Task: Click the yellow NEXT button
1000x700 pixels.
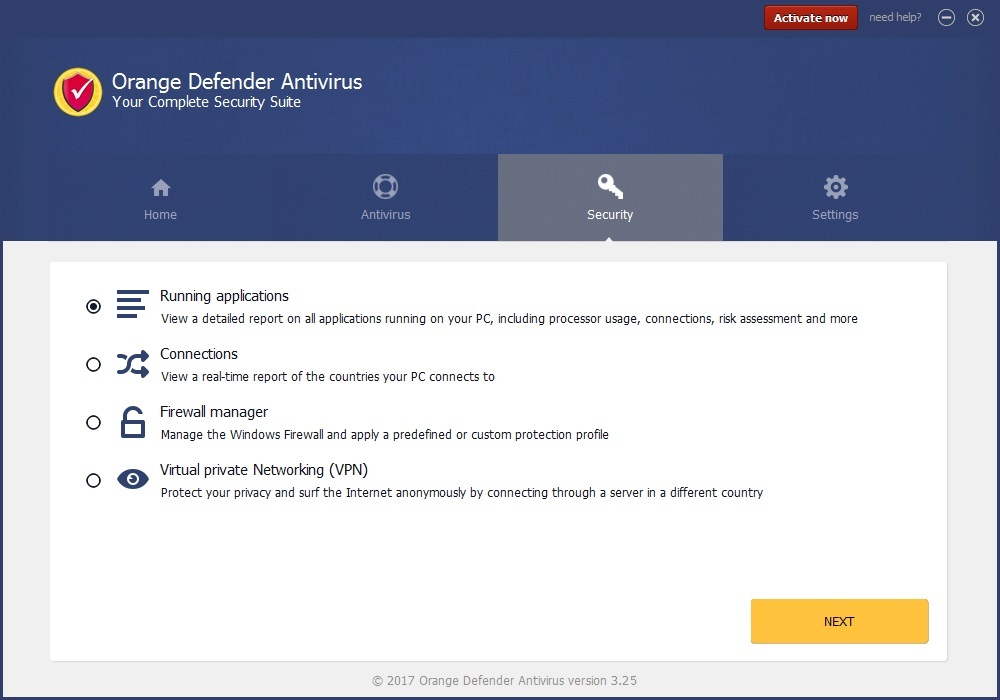Action: tap(839, 621)
